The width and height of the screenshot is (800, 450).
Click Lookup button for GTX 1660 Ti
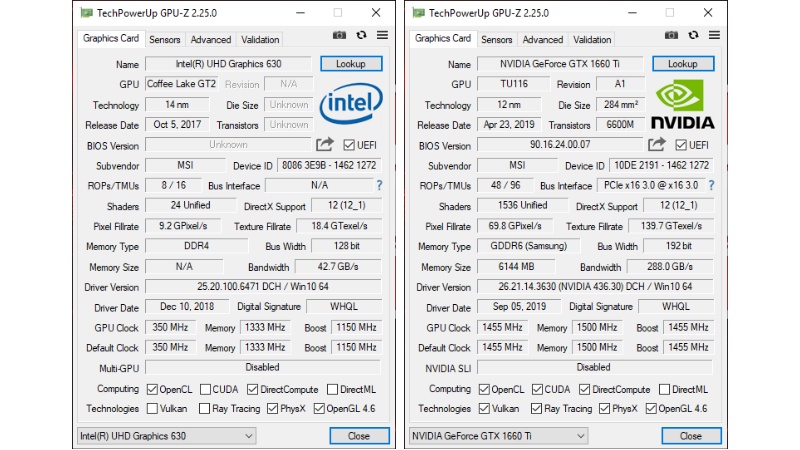click(683, 64)
